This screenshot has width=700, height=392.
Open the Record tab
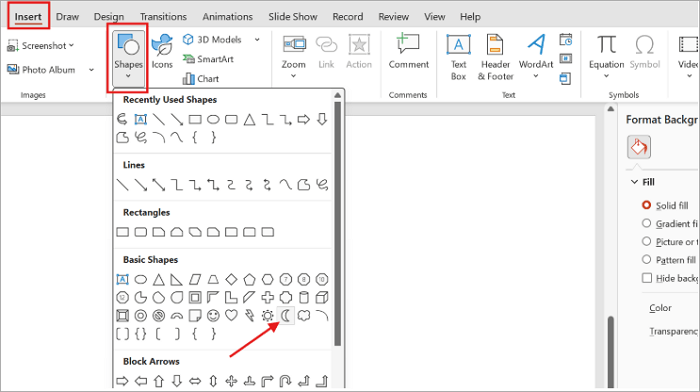click(x=348, y=17)
